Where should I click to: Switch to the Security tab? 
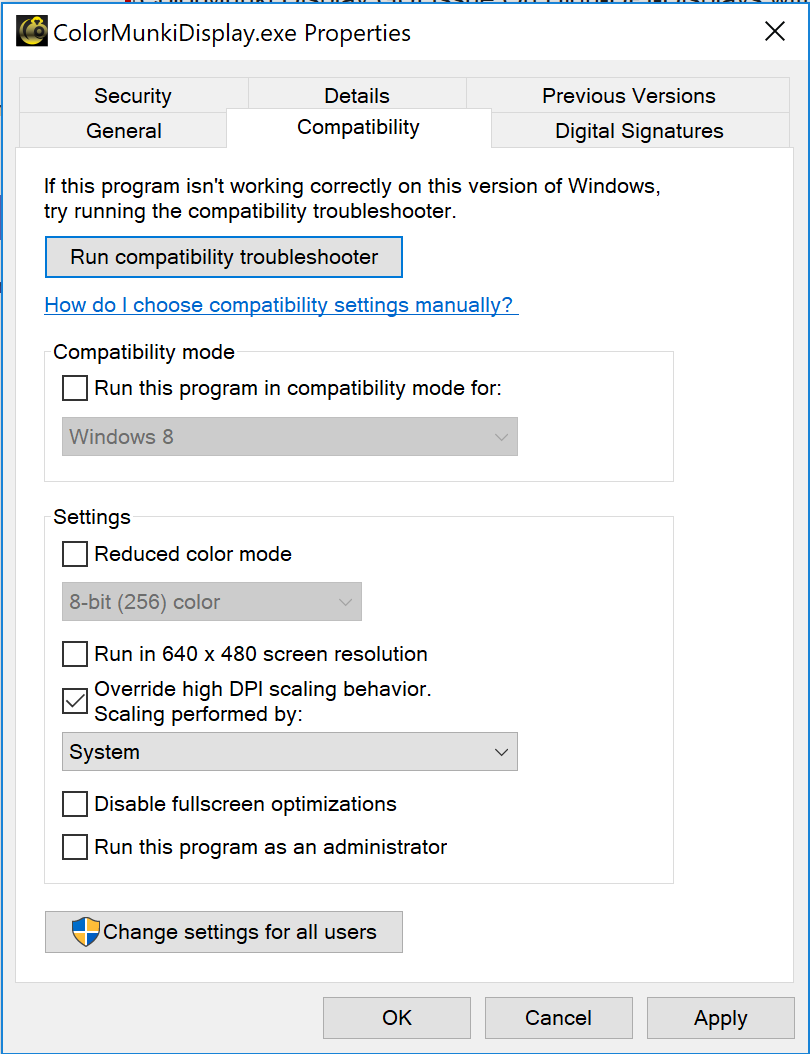point(132,95)
